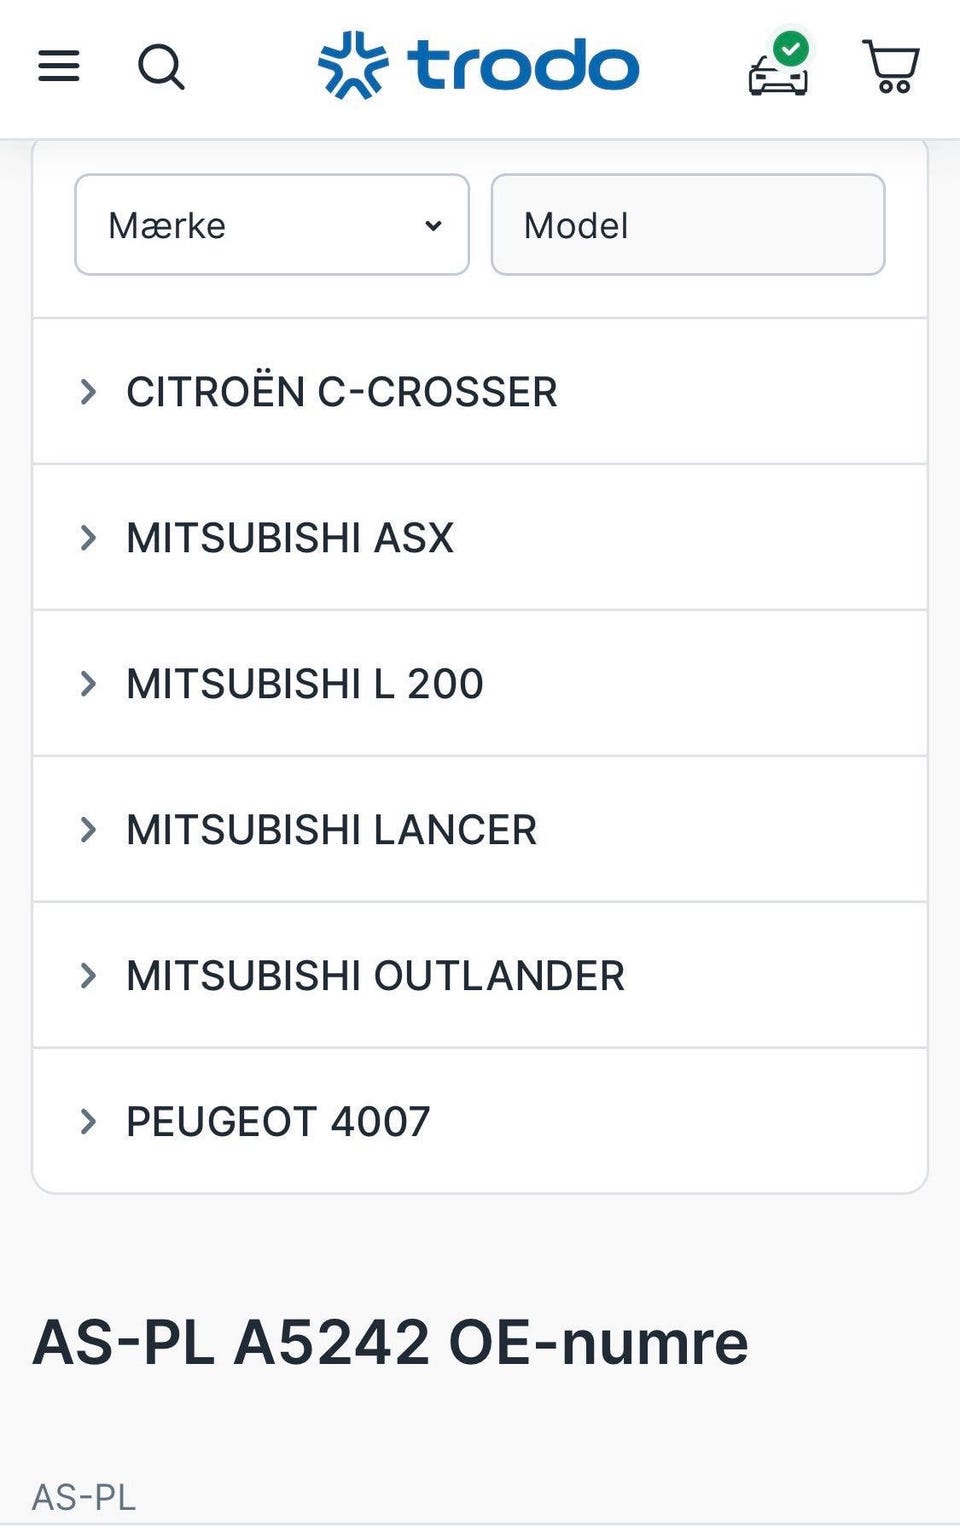
Task: Click the Model field
Action: pos(688,225)
